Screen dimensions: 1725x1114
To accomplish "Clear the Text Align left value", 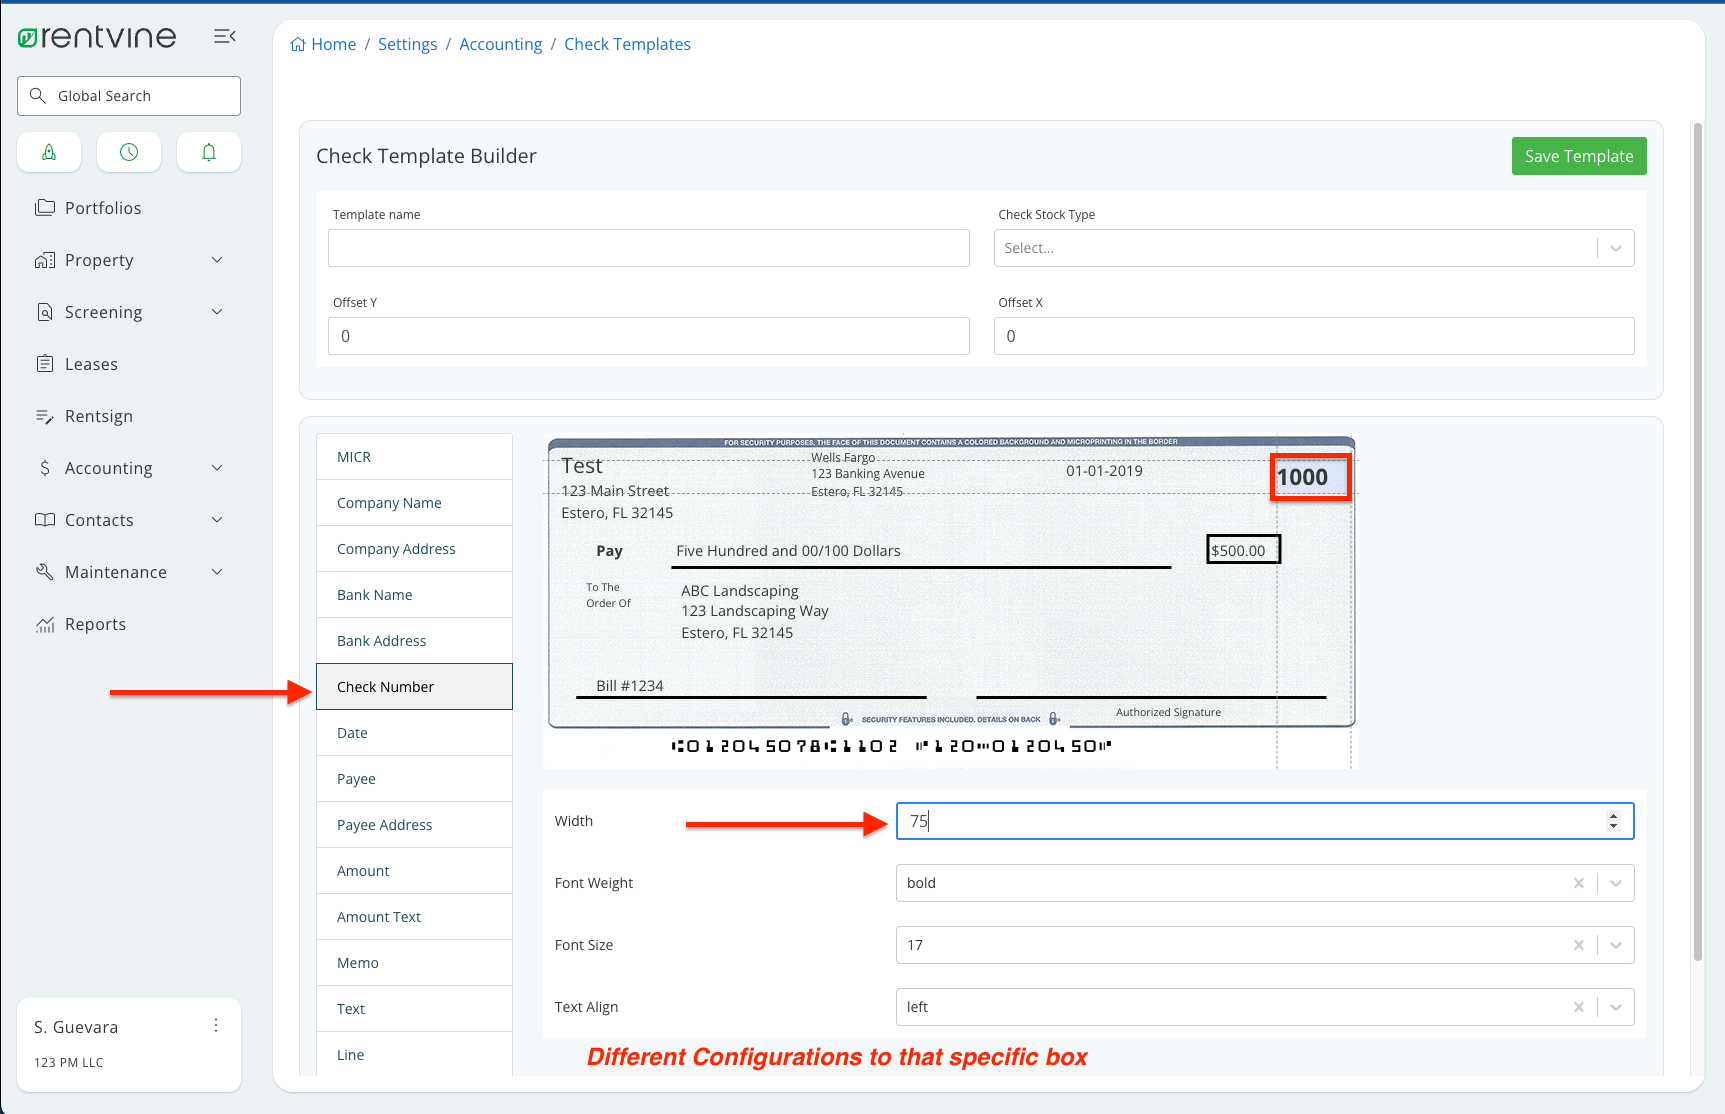I will click(1579, 1007).
